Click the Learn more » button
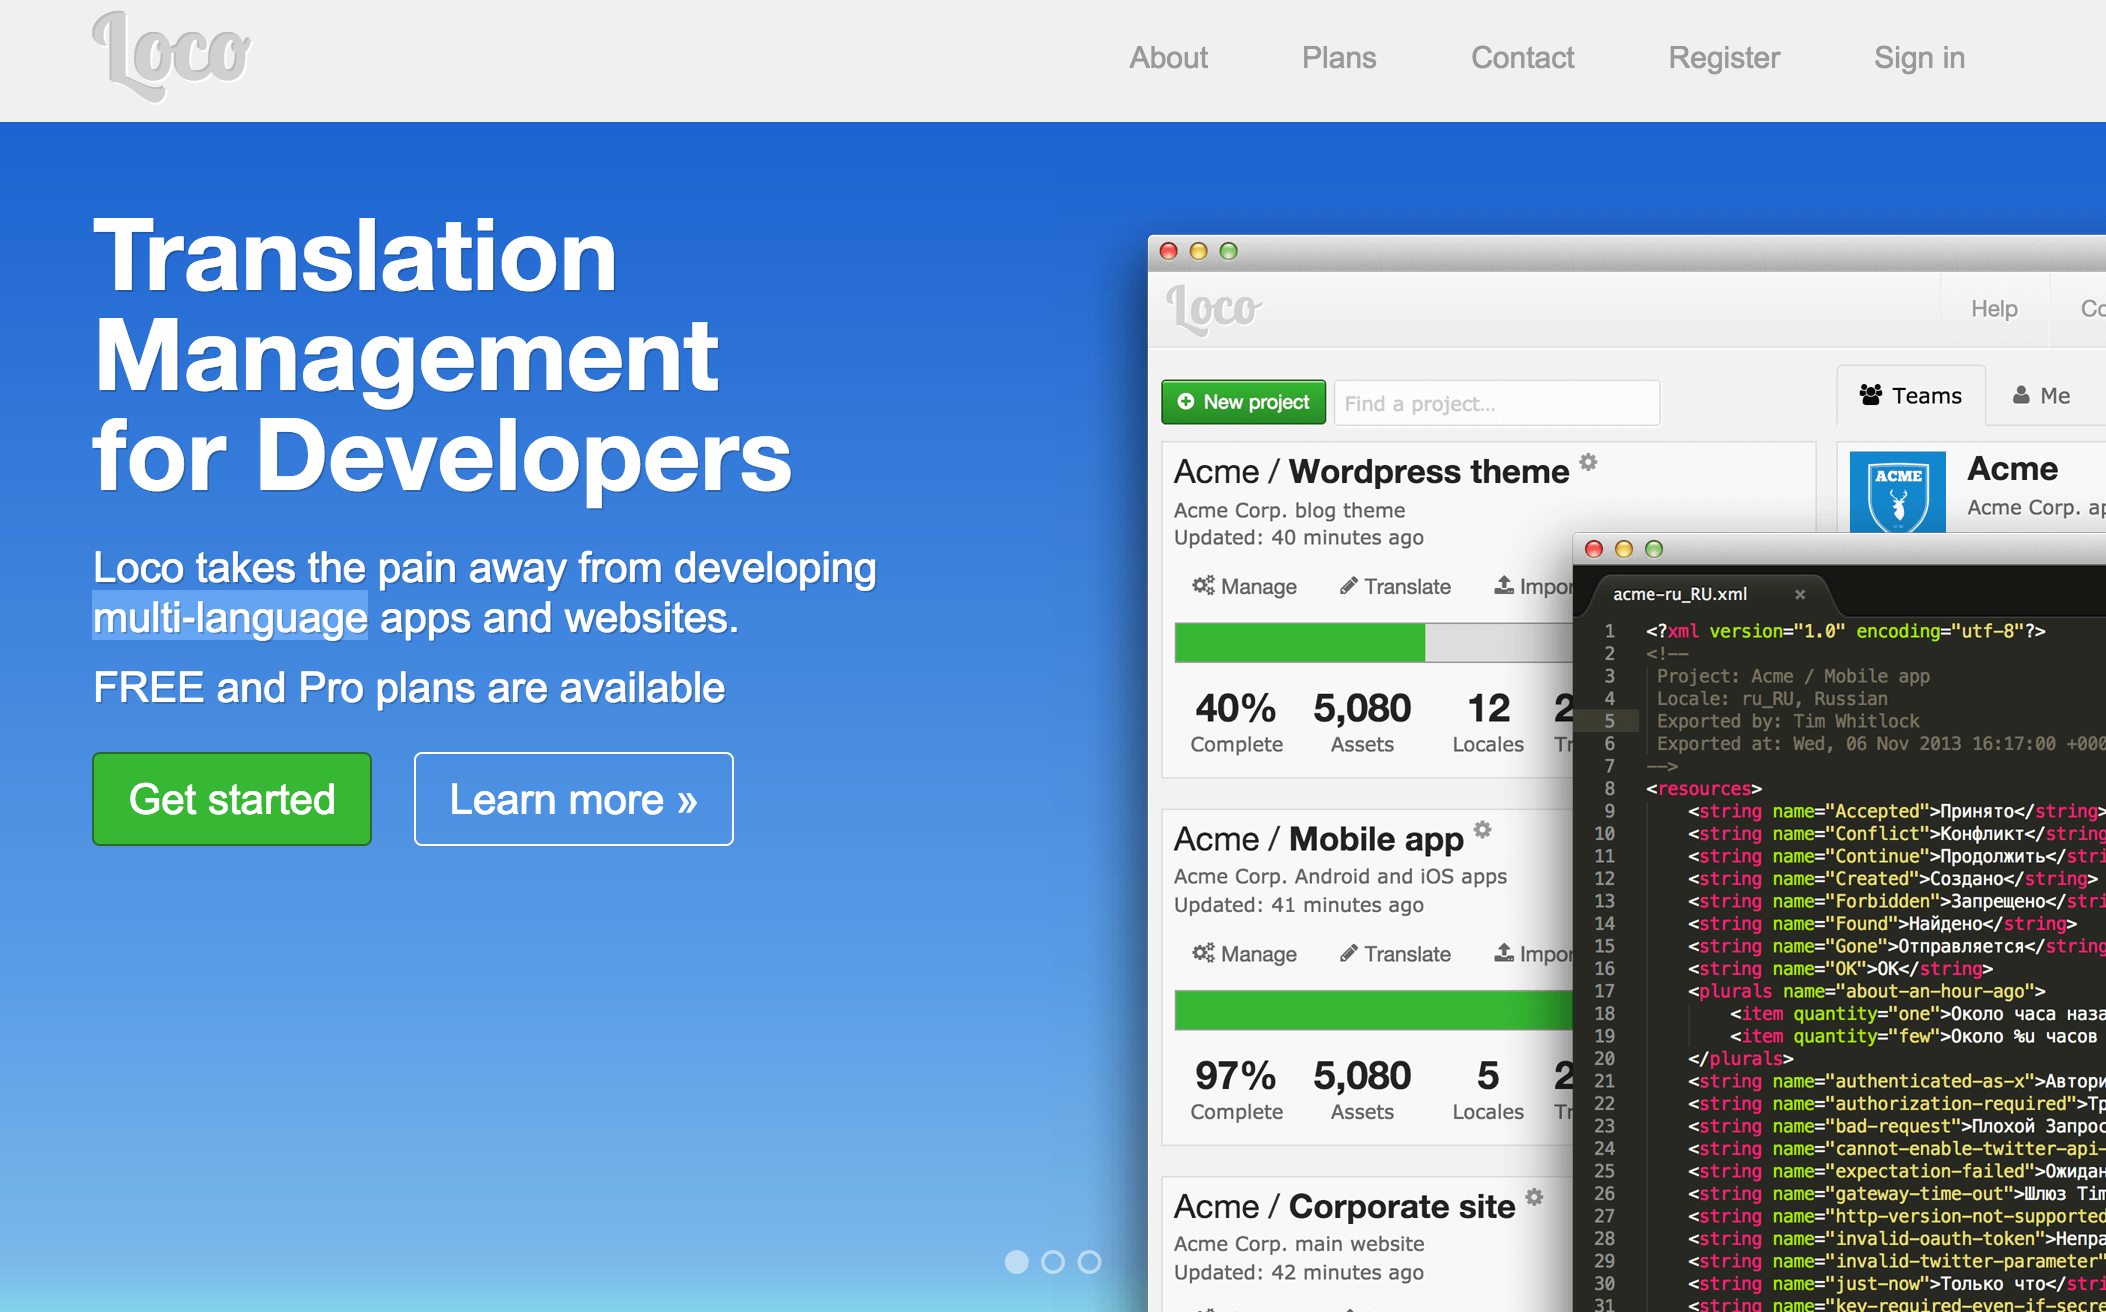 [573, 799]
